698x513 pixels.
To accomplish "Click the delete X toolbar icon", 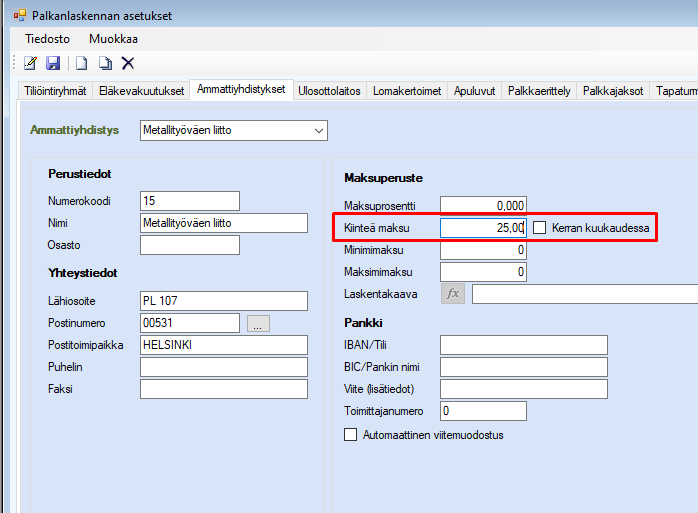I will pos(128,63).
